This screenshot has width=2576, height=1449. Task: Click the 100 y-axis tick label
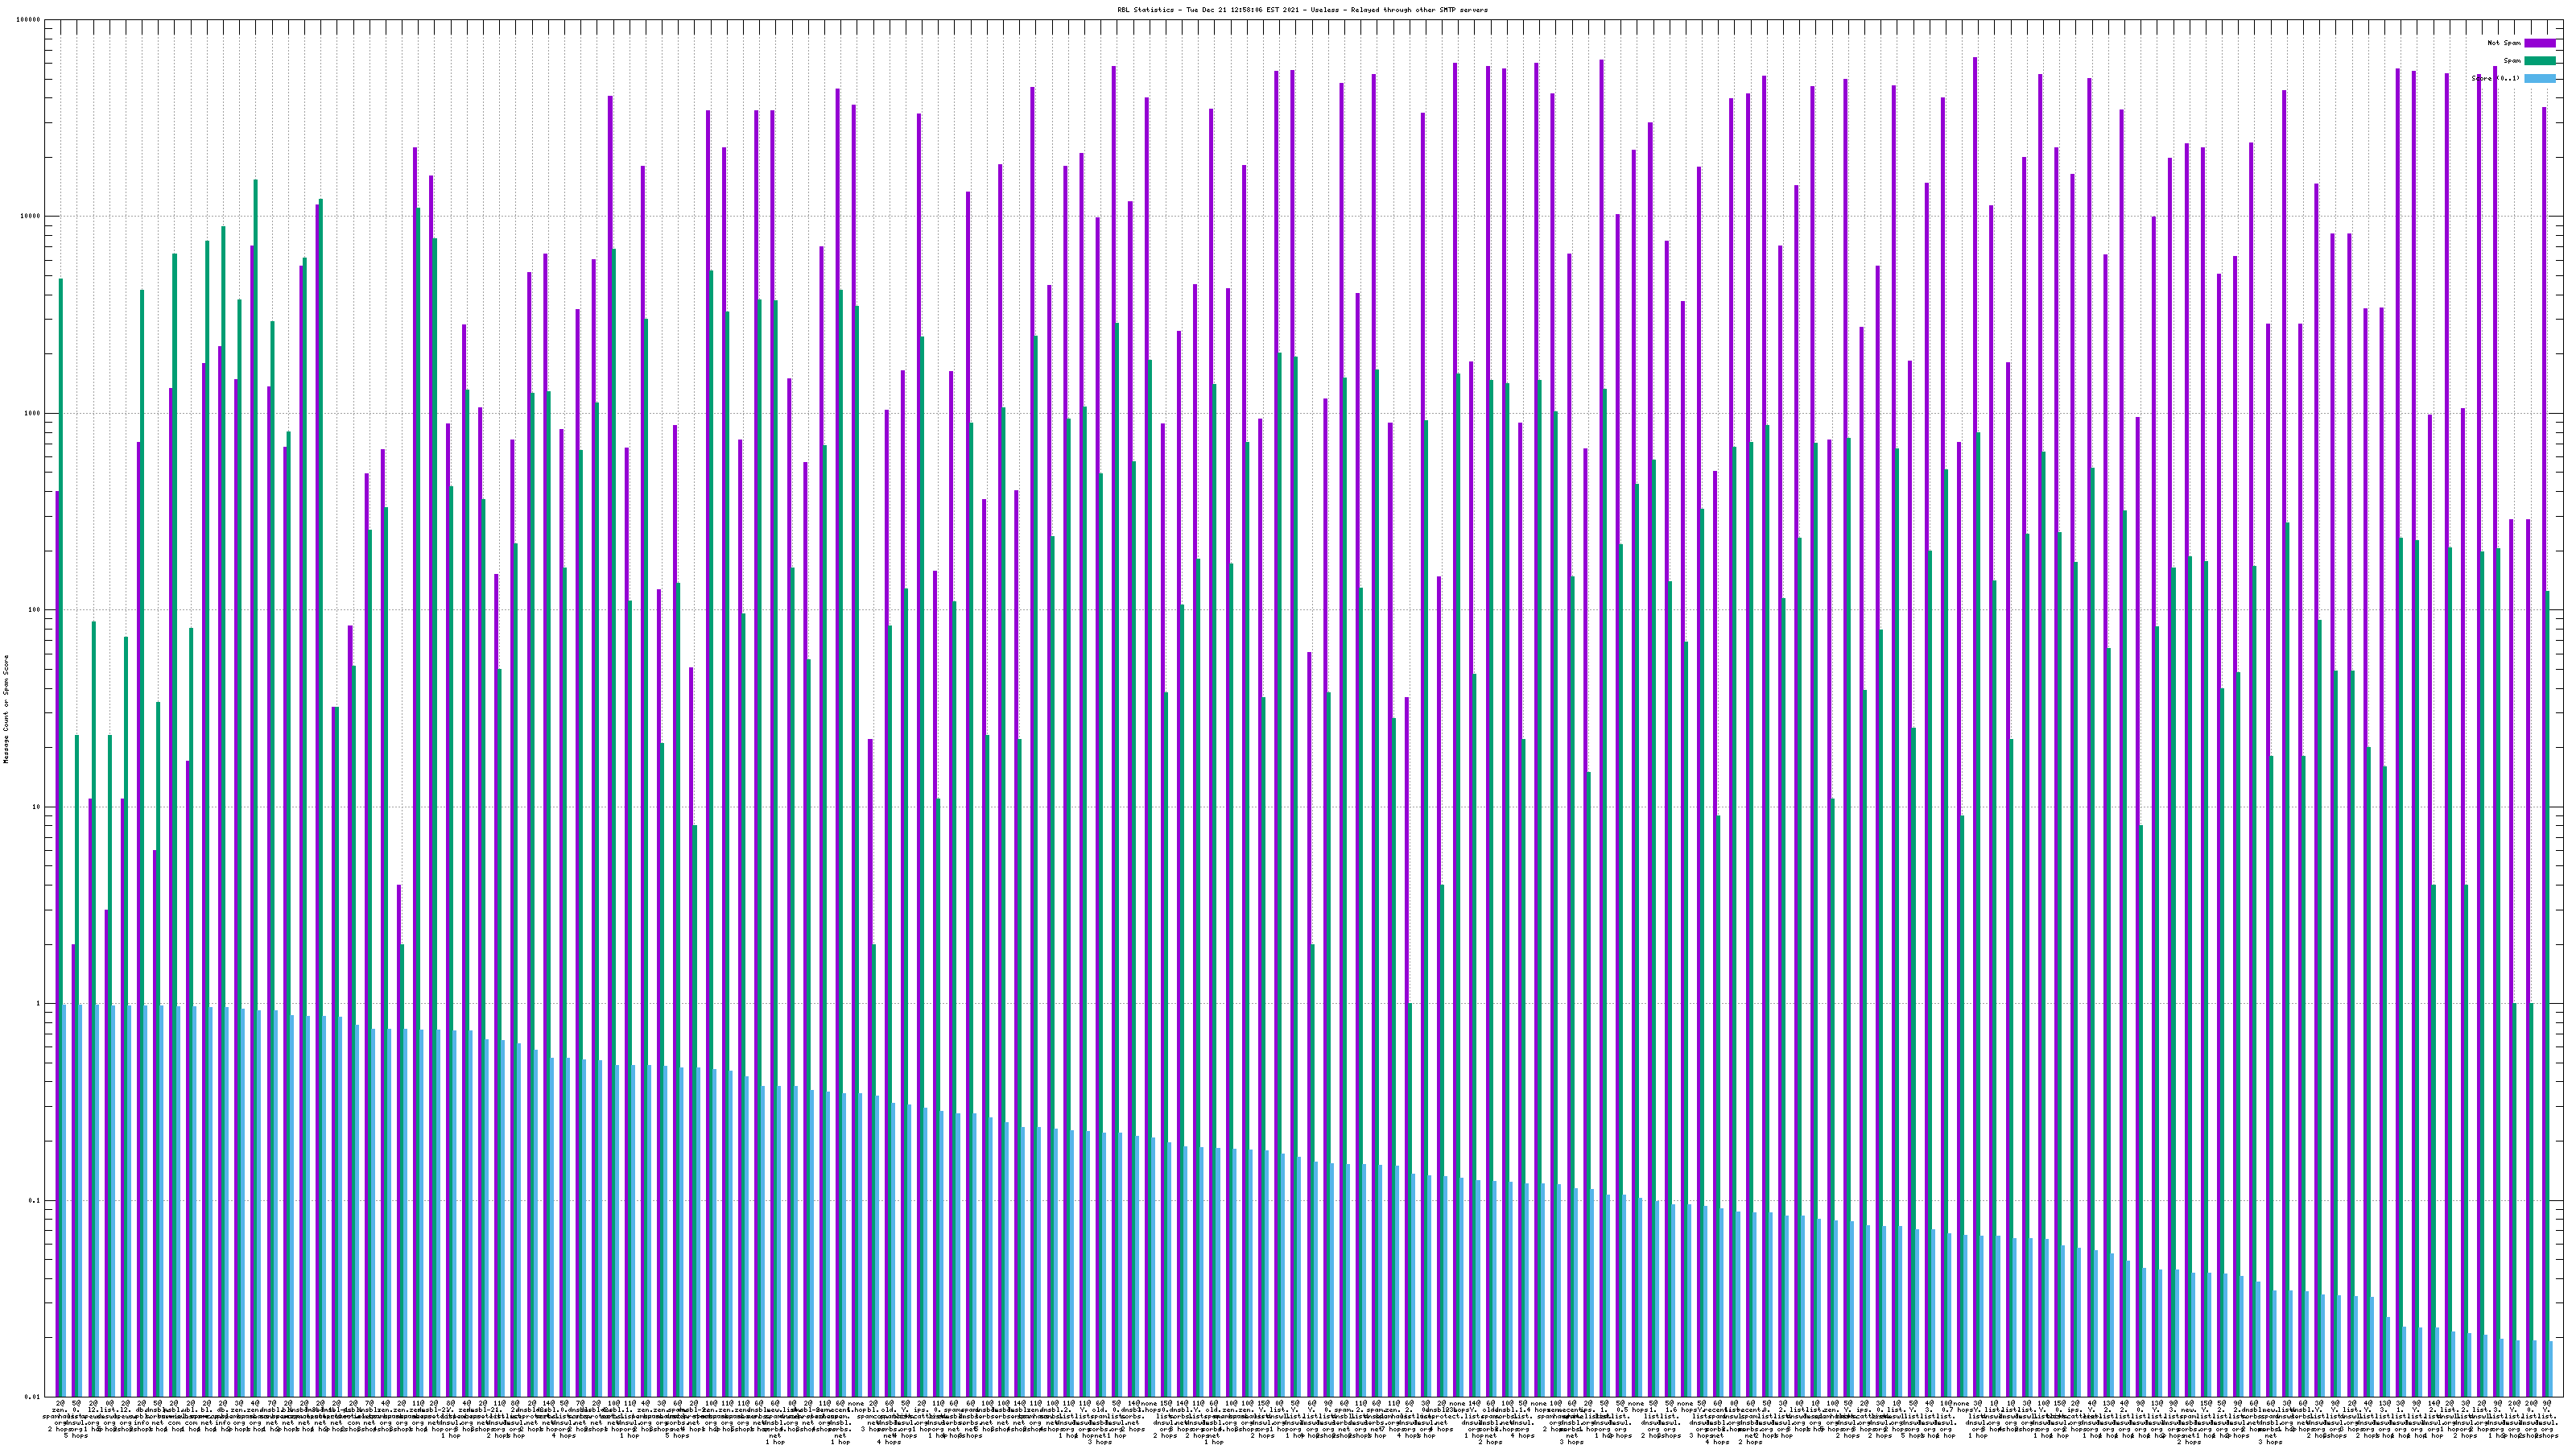pyautogui.click(x=35, y=610)
